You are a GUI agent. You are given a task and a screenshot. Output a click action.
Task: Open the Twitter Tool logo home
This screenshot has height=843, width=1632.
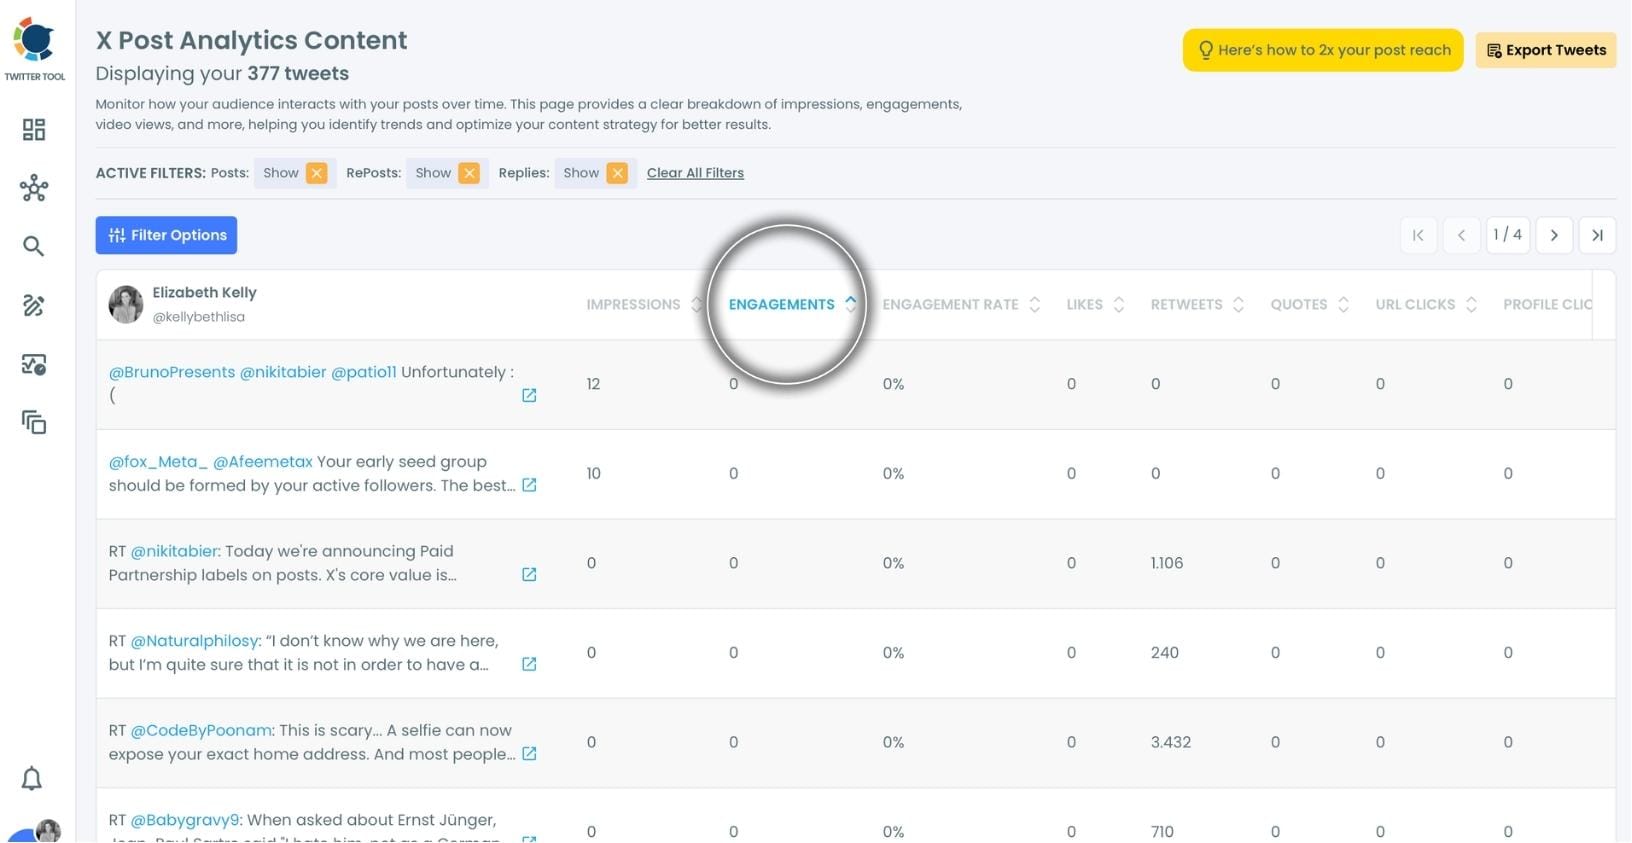pyautogui.click(x=35, y=48)
